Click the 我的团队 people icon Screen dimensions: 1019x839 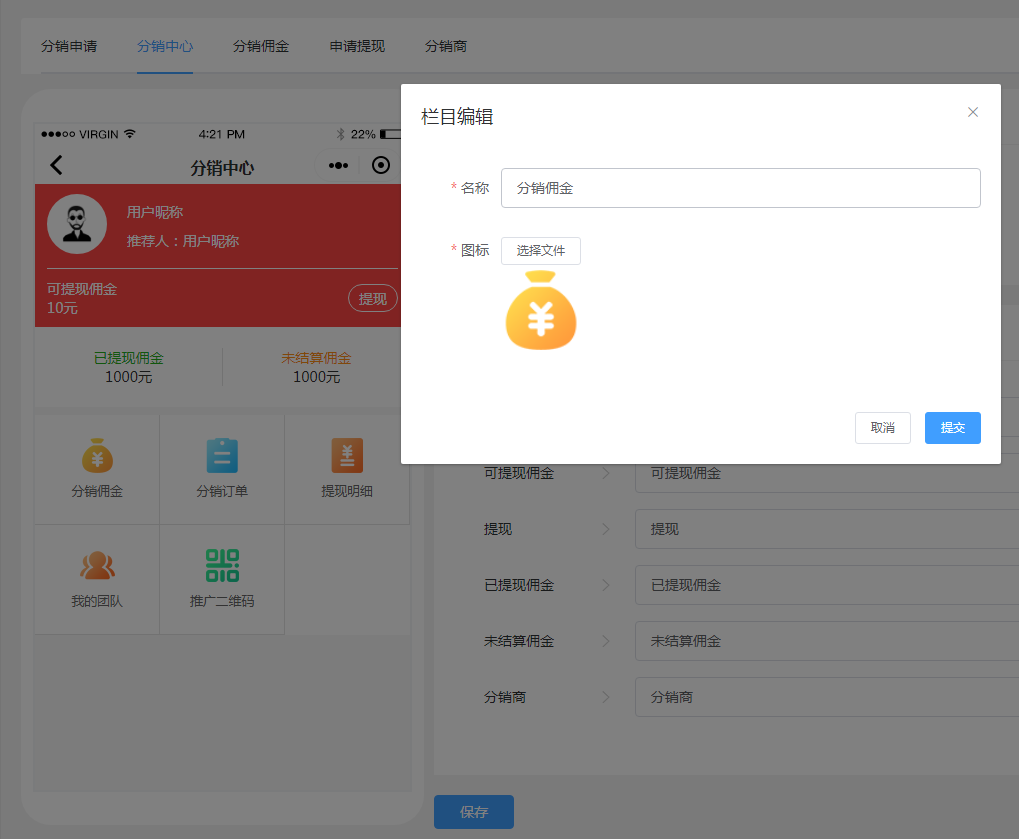click(97, 565)
